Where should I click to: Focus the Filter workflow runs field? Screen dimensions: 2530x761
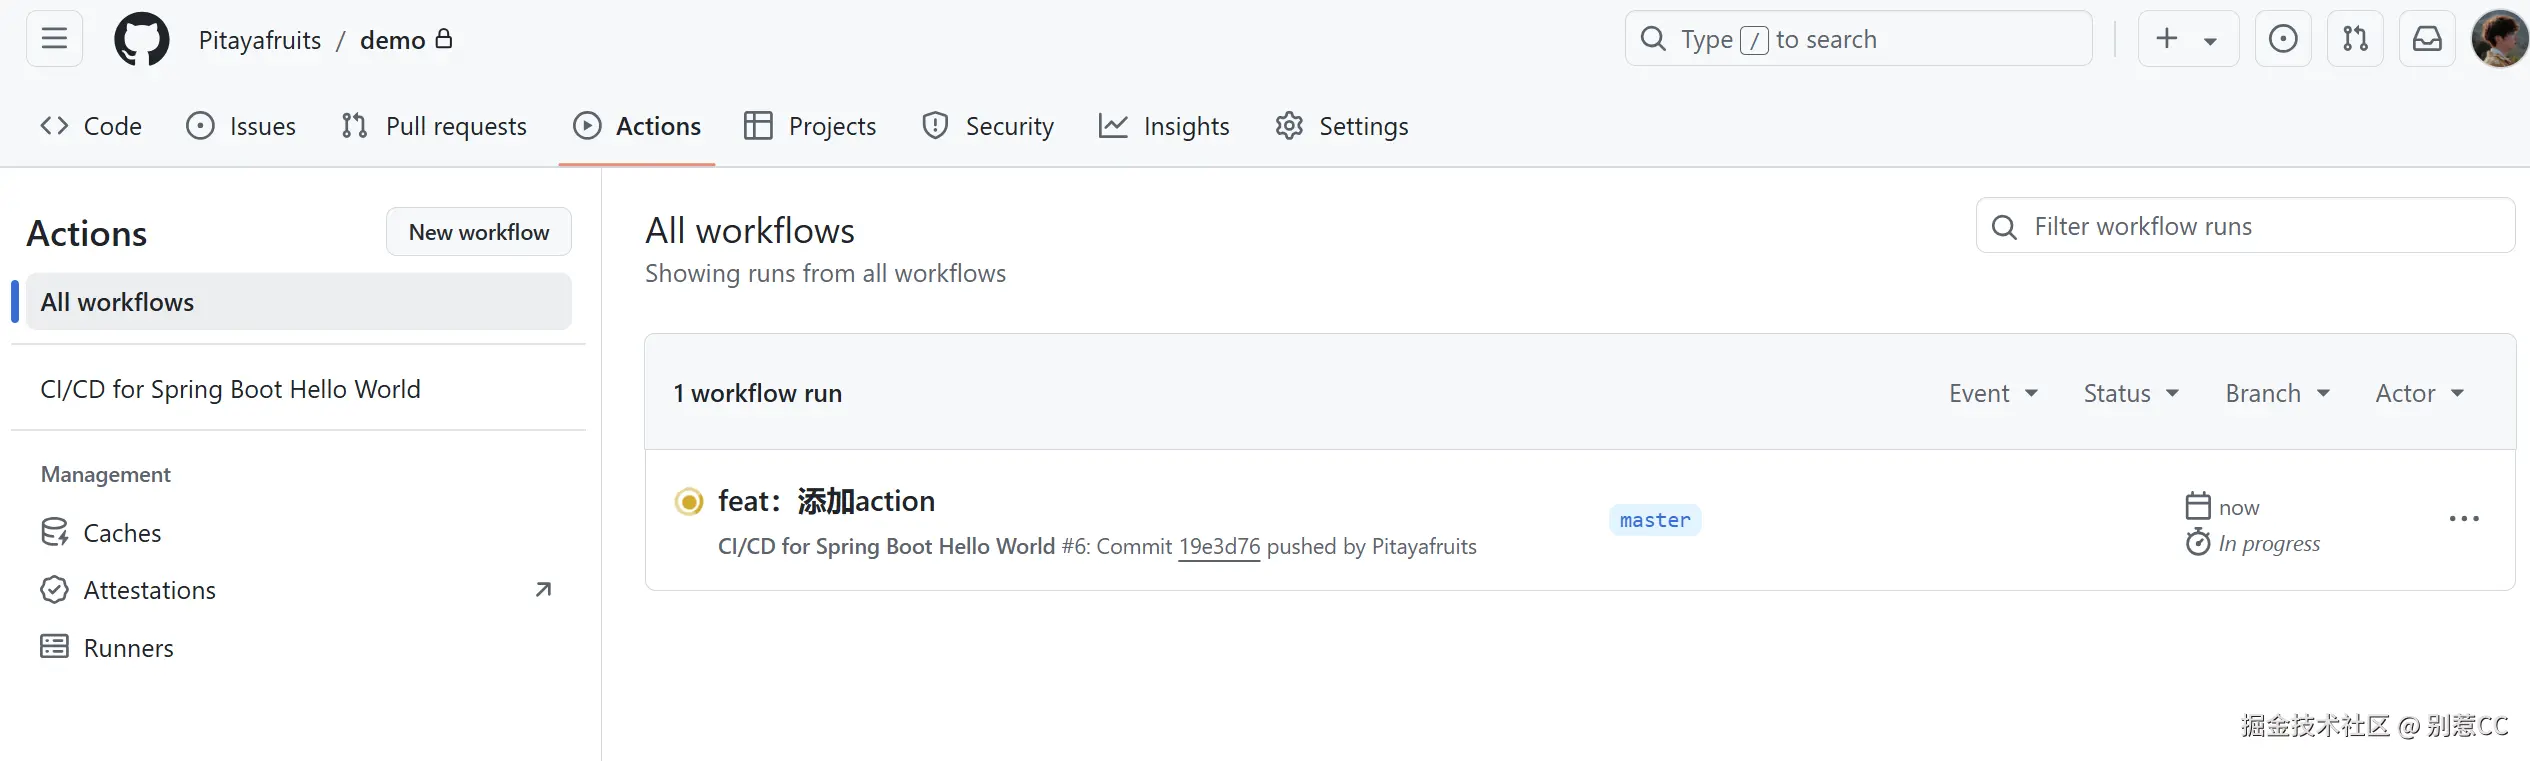pos(2245,226)
